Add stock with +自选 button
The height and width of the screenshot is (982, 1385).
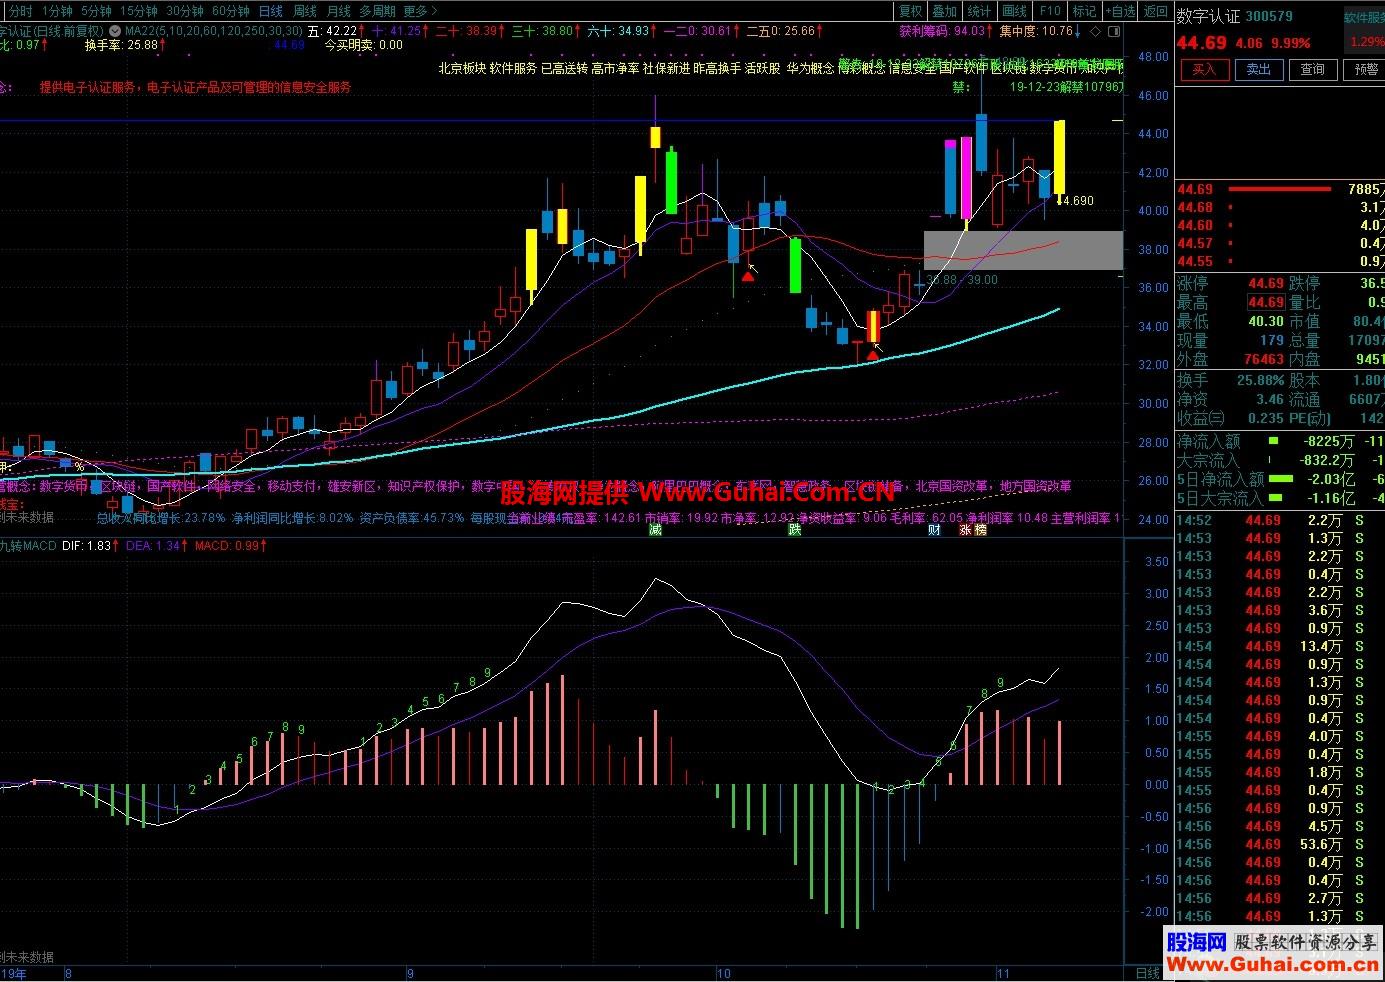point(1120,11)
